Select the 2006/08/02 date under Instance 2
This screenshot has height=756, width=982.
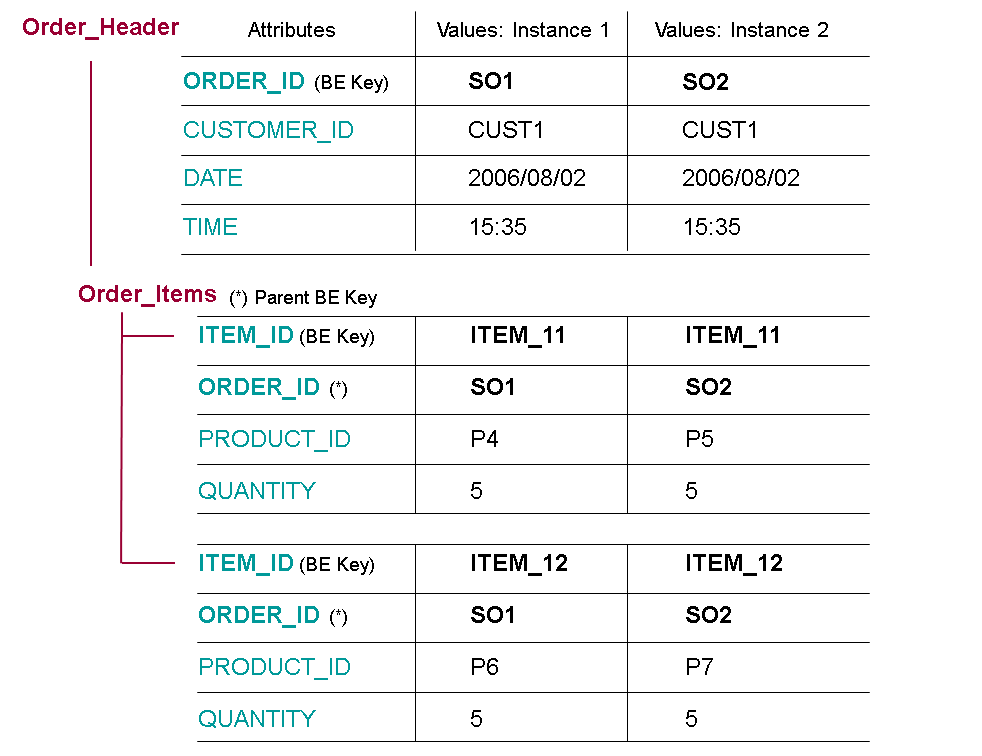(740, 179)
